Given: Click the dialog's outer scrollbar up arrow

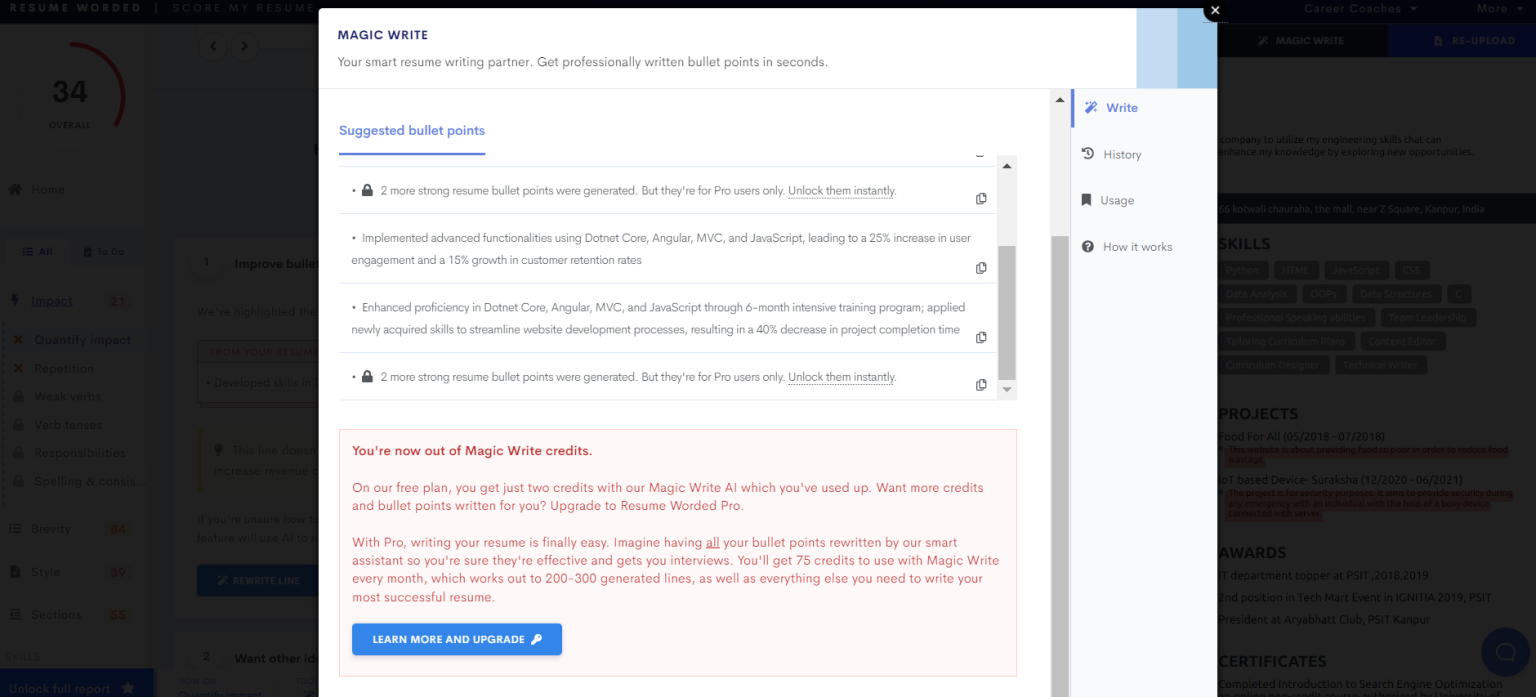Looking at the screenshot, I should click(x=1059, y=99).
